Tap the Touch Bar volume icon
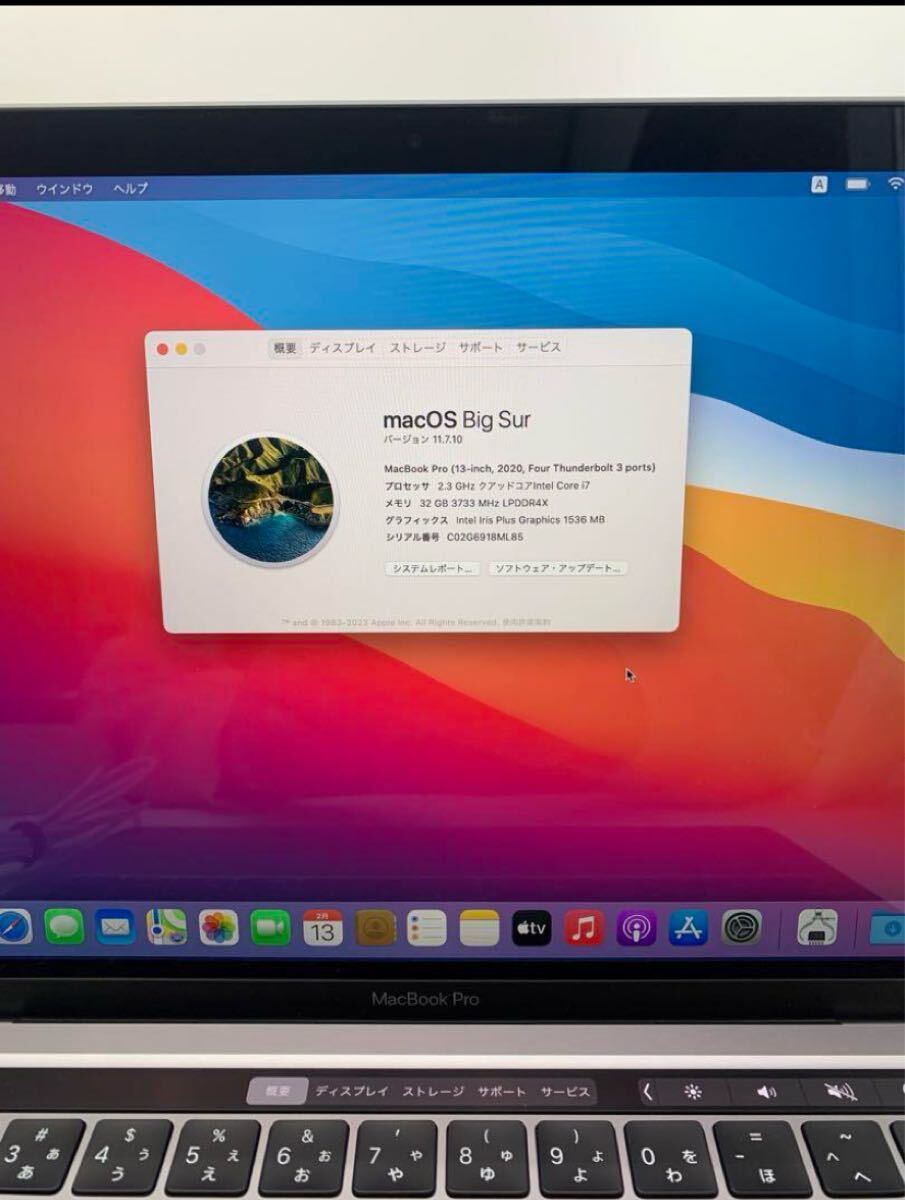The height and width of the screenshot is (1200, 905). [767, 1092]
